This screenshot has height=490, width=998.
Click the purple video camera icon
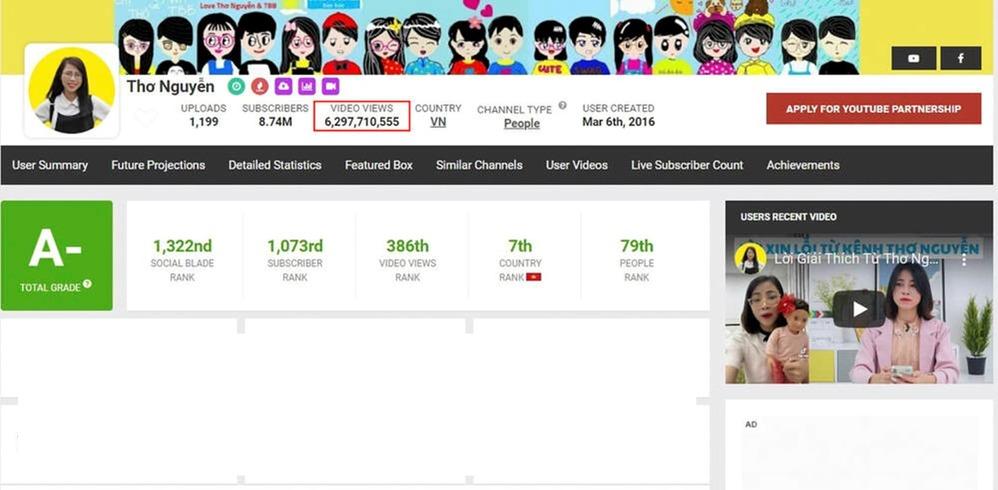point(331,87)
